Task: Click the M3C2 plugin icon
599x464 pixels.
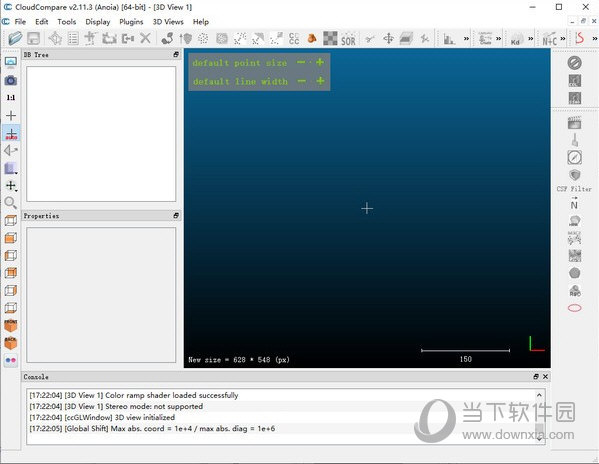Action: click(574, 238)
